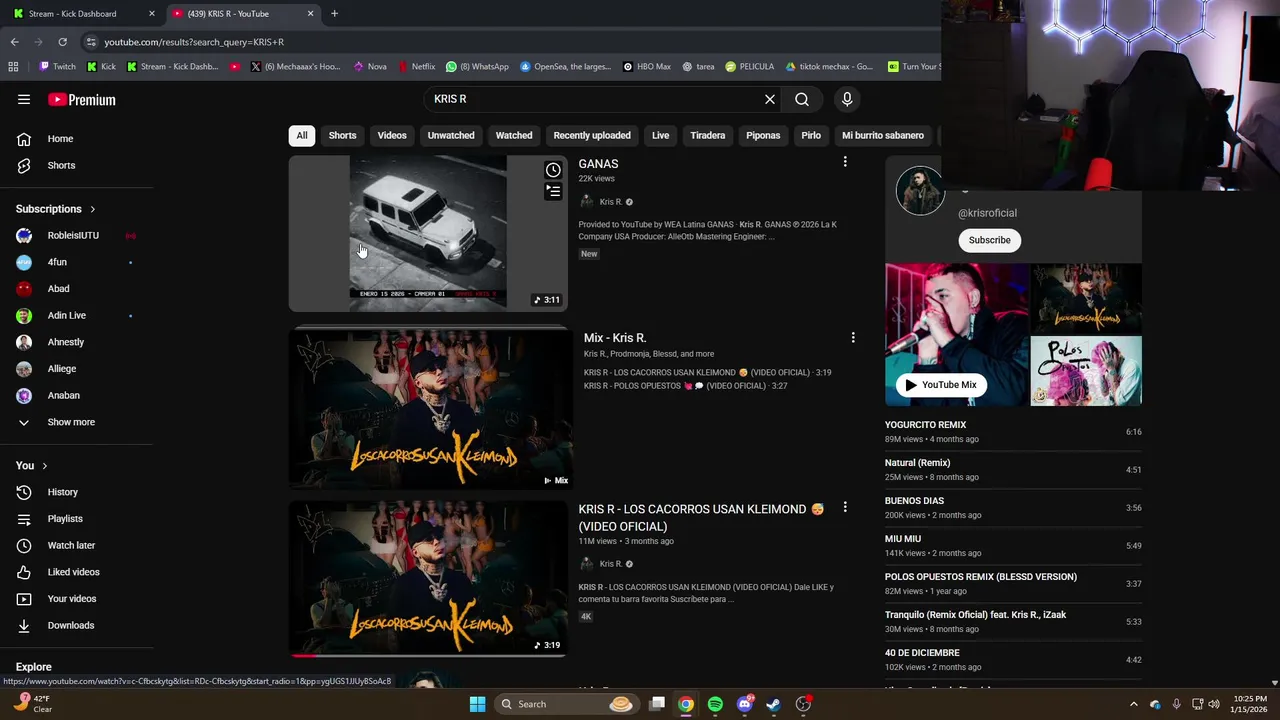Select the Videos filter chip
Viewport: 1280px width, 720px height.
(x=392, y=135)
